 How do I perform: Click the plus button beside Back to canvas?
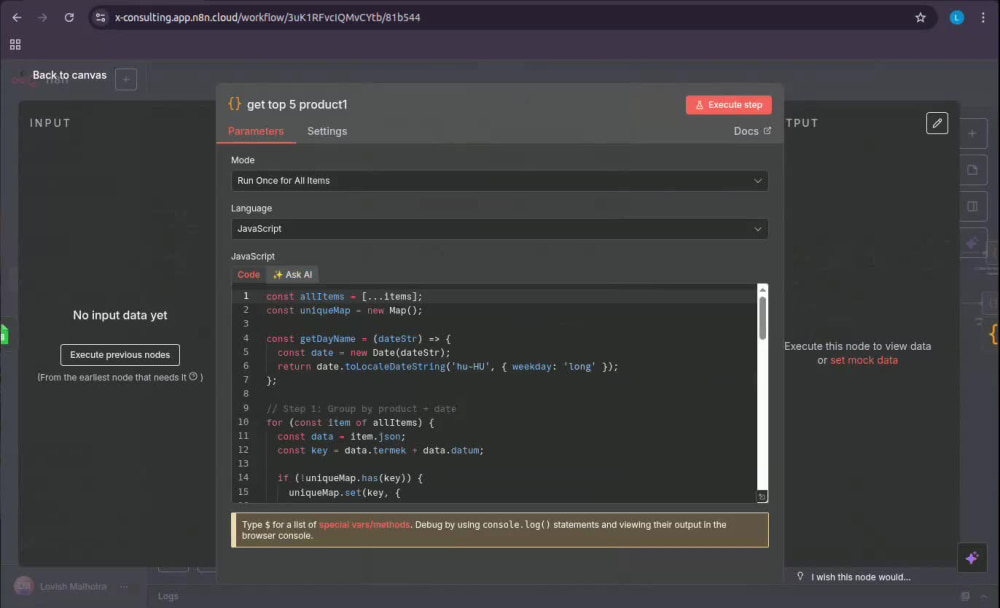pos(126,79)
